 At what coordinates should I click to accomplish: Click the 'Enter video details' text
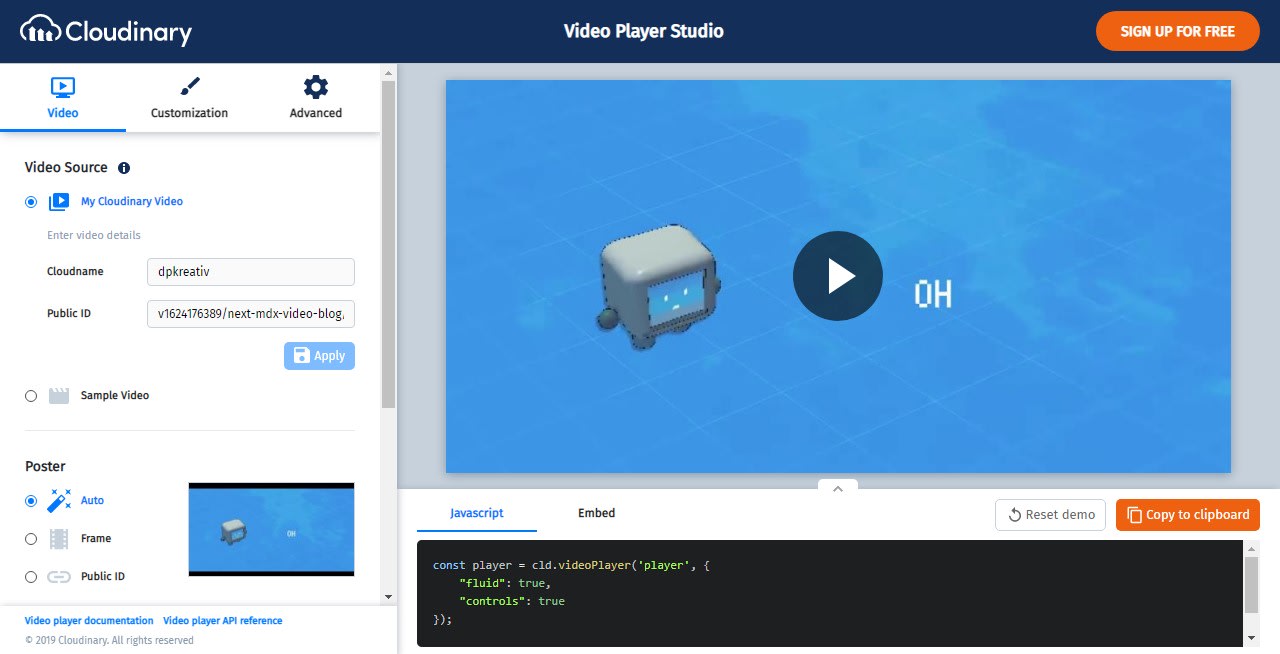[x=94, y=236]
